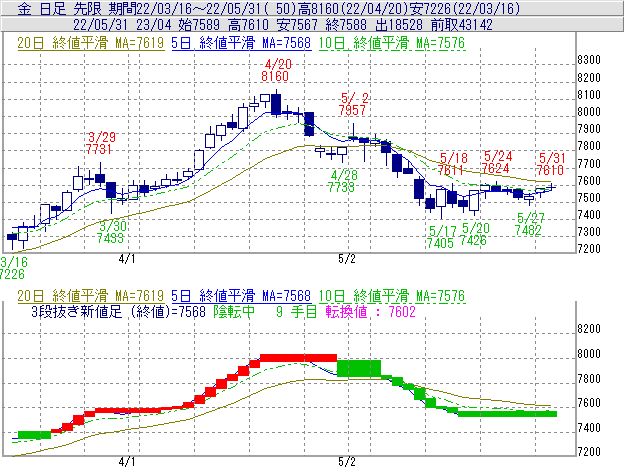The image size is (624, 475).
Task: Select the 5/27 7482 low label
Action: [x=529, y=224]
